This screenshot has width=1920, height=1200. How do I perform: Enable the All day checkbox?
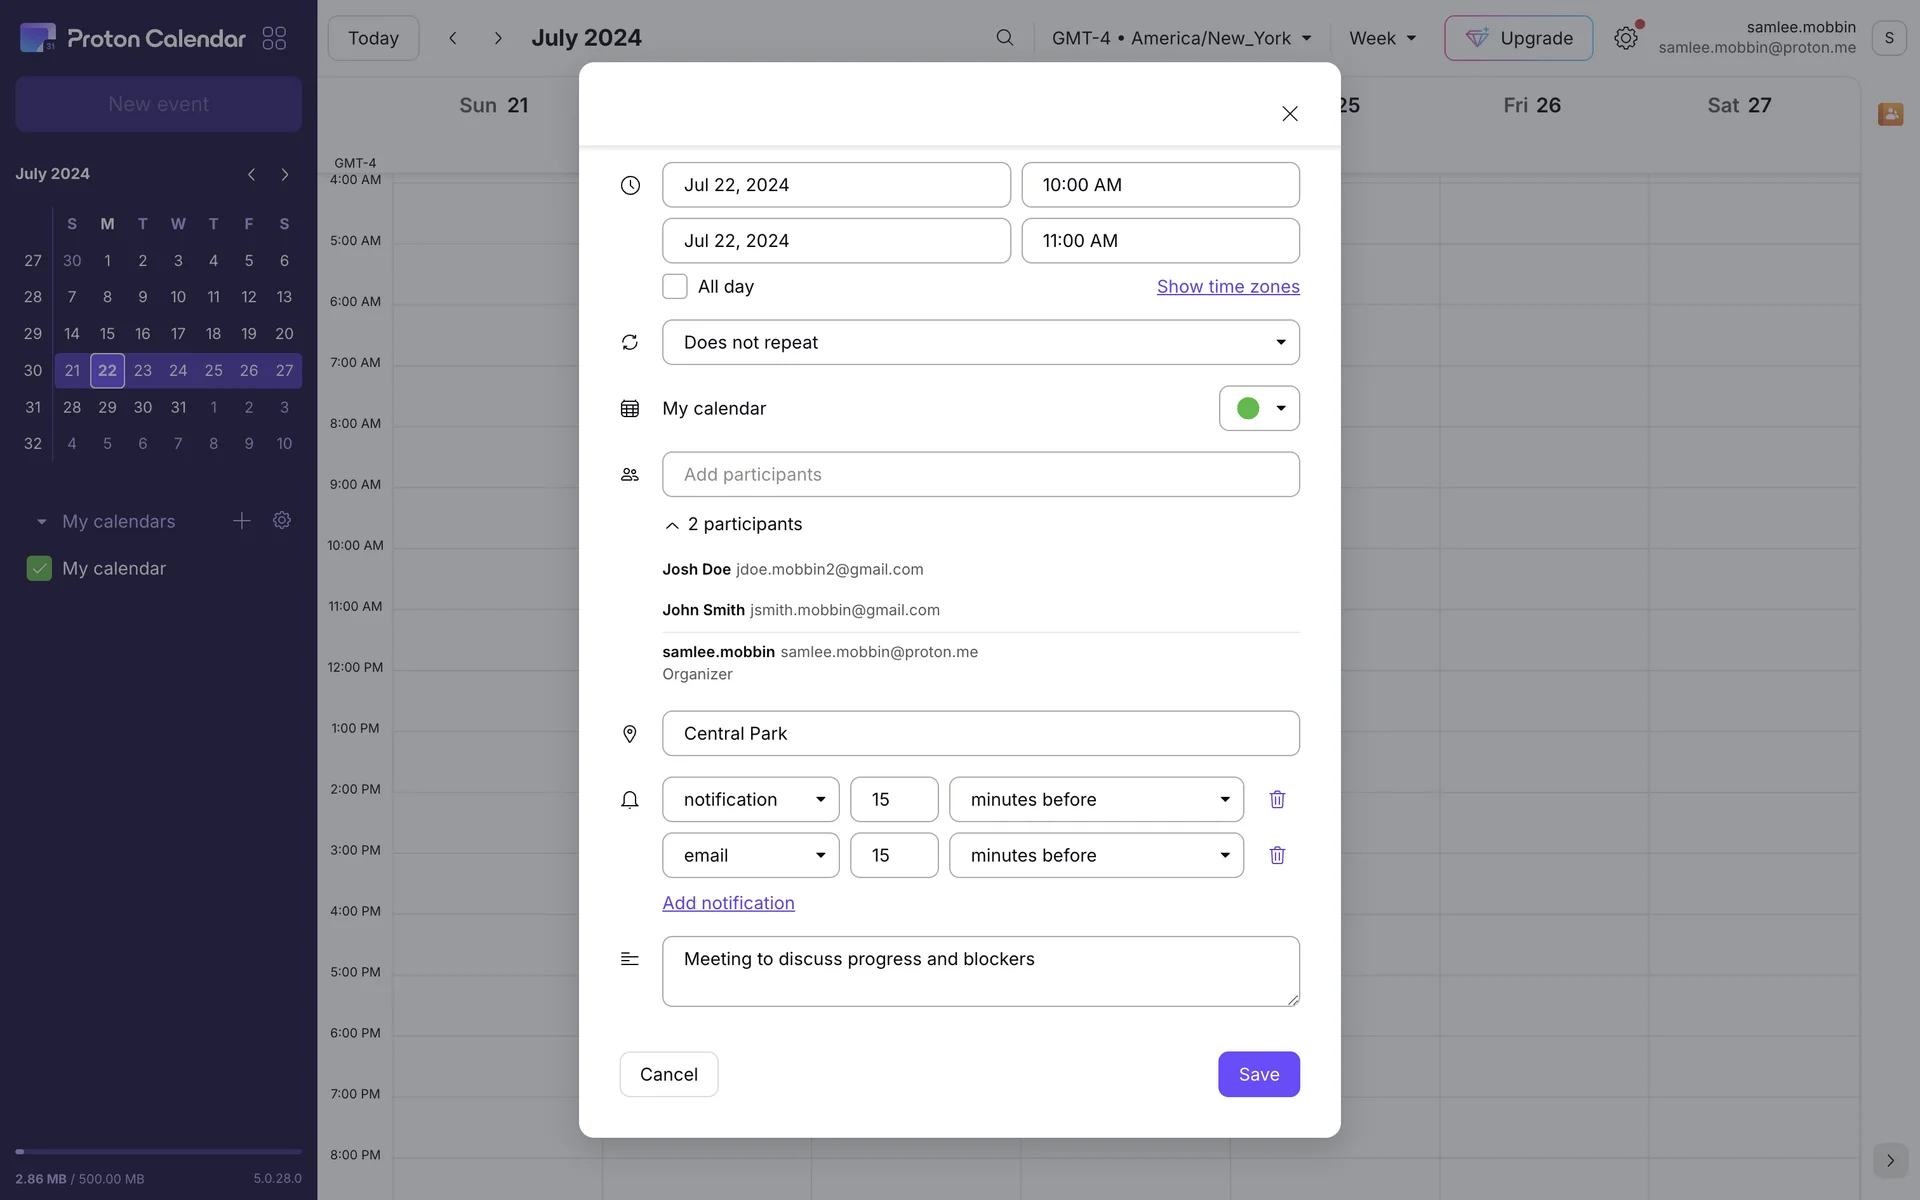point(675,287)
